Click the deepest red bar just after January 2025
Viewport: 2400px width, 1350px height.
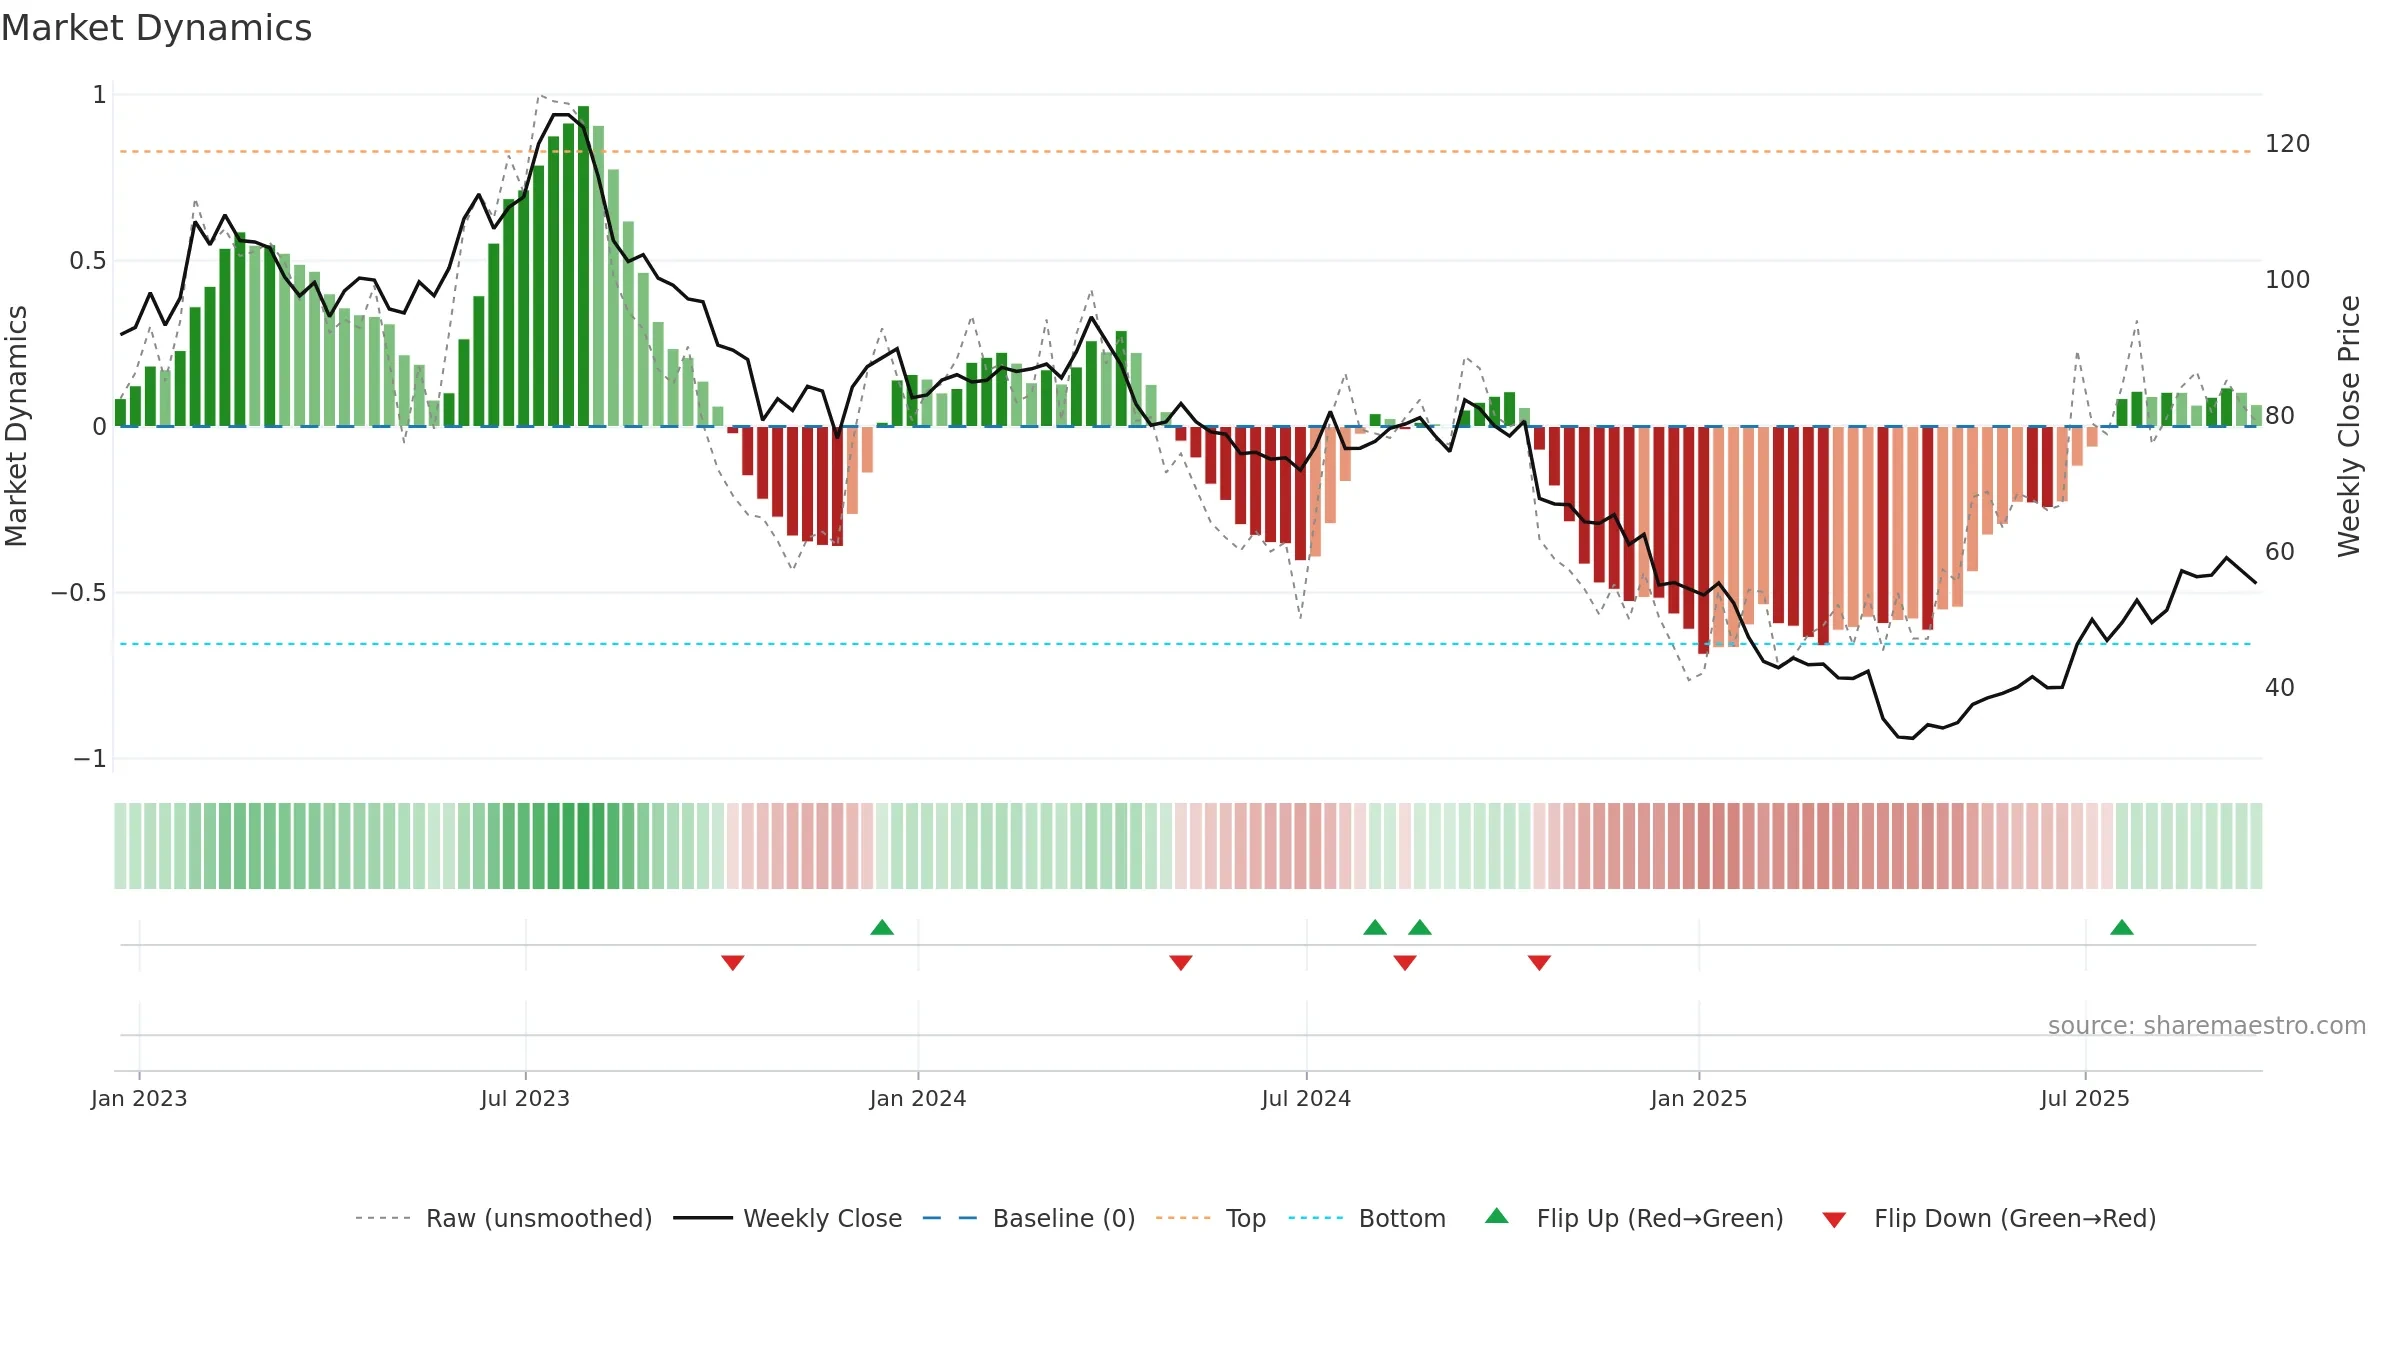click(1703, 540)
